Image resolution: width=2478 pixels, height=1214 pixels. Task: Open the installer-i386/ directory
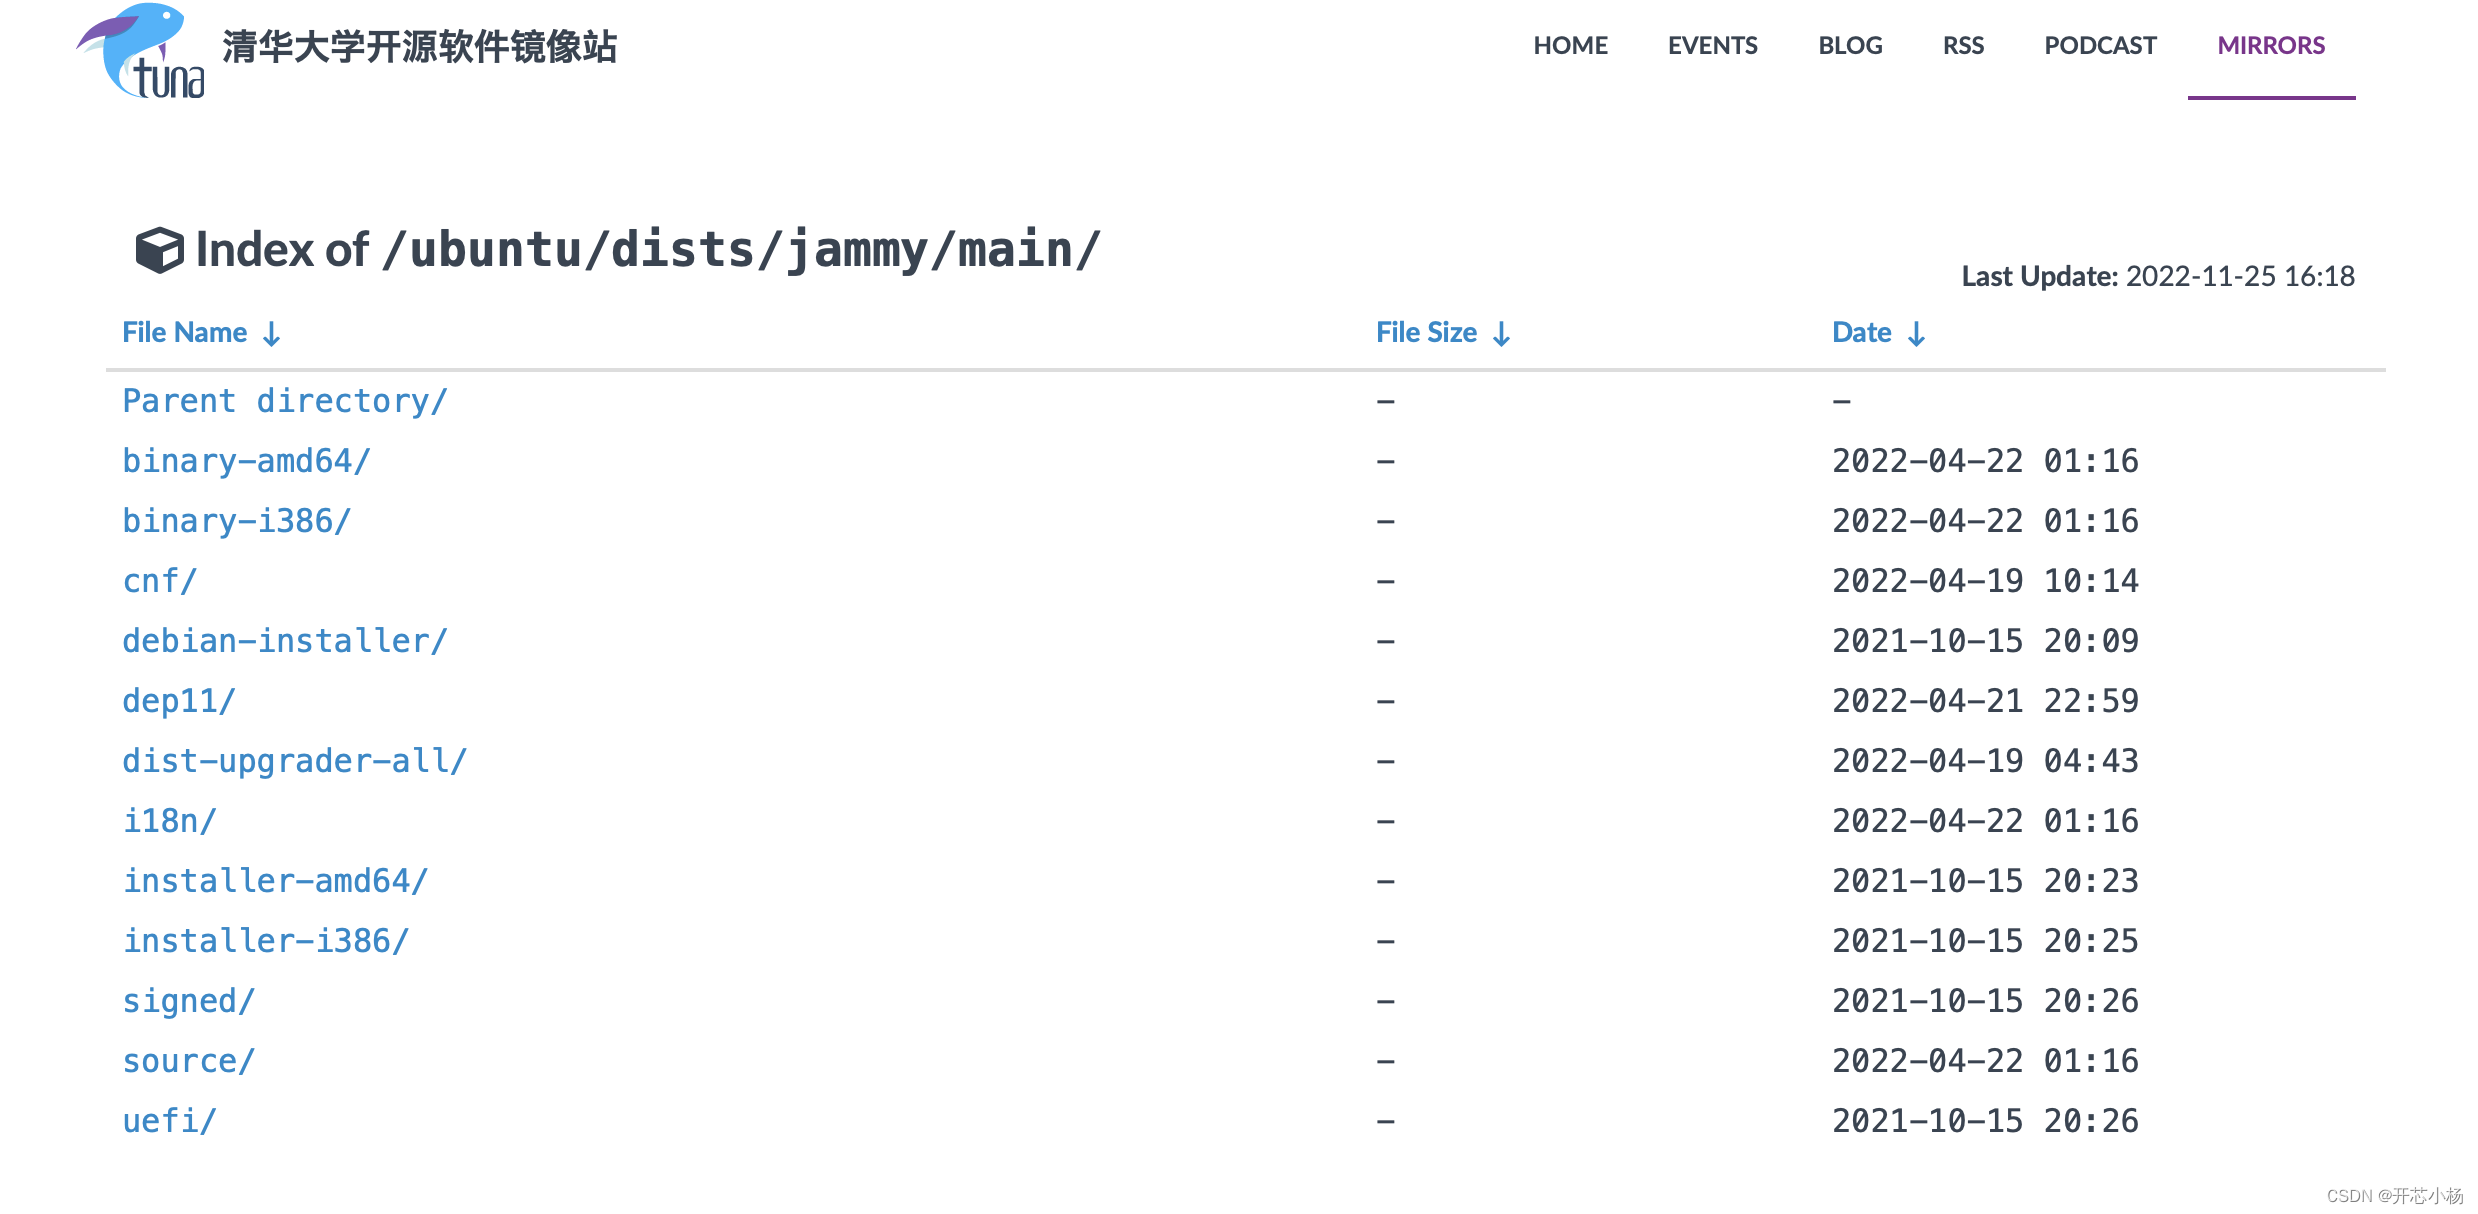click(266, 941)
